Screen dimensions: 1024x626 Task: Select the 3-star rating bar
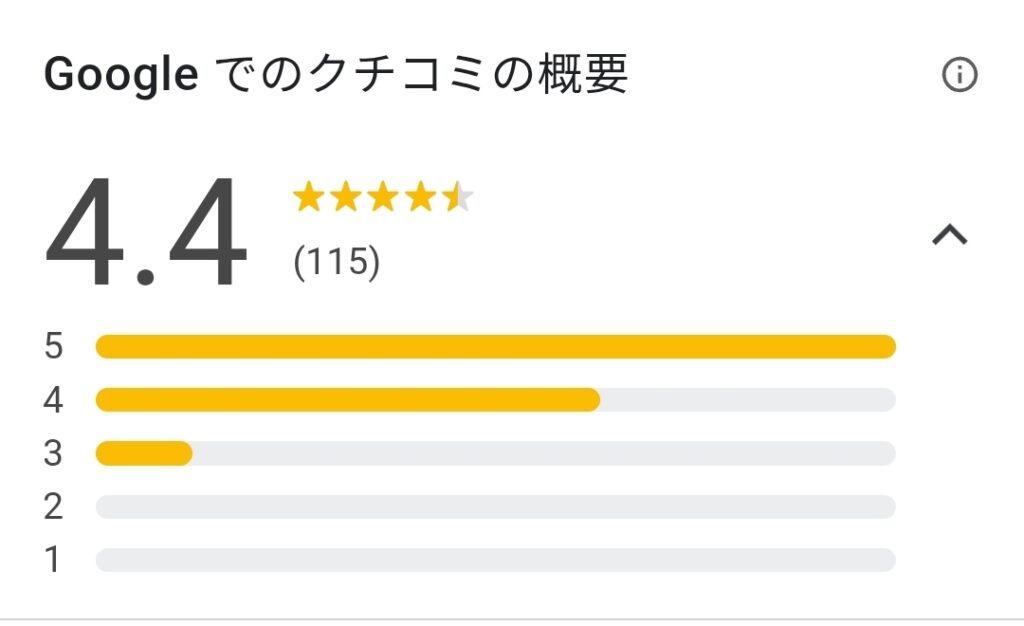(x=496, y=453)
